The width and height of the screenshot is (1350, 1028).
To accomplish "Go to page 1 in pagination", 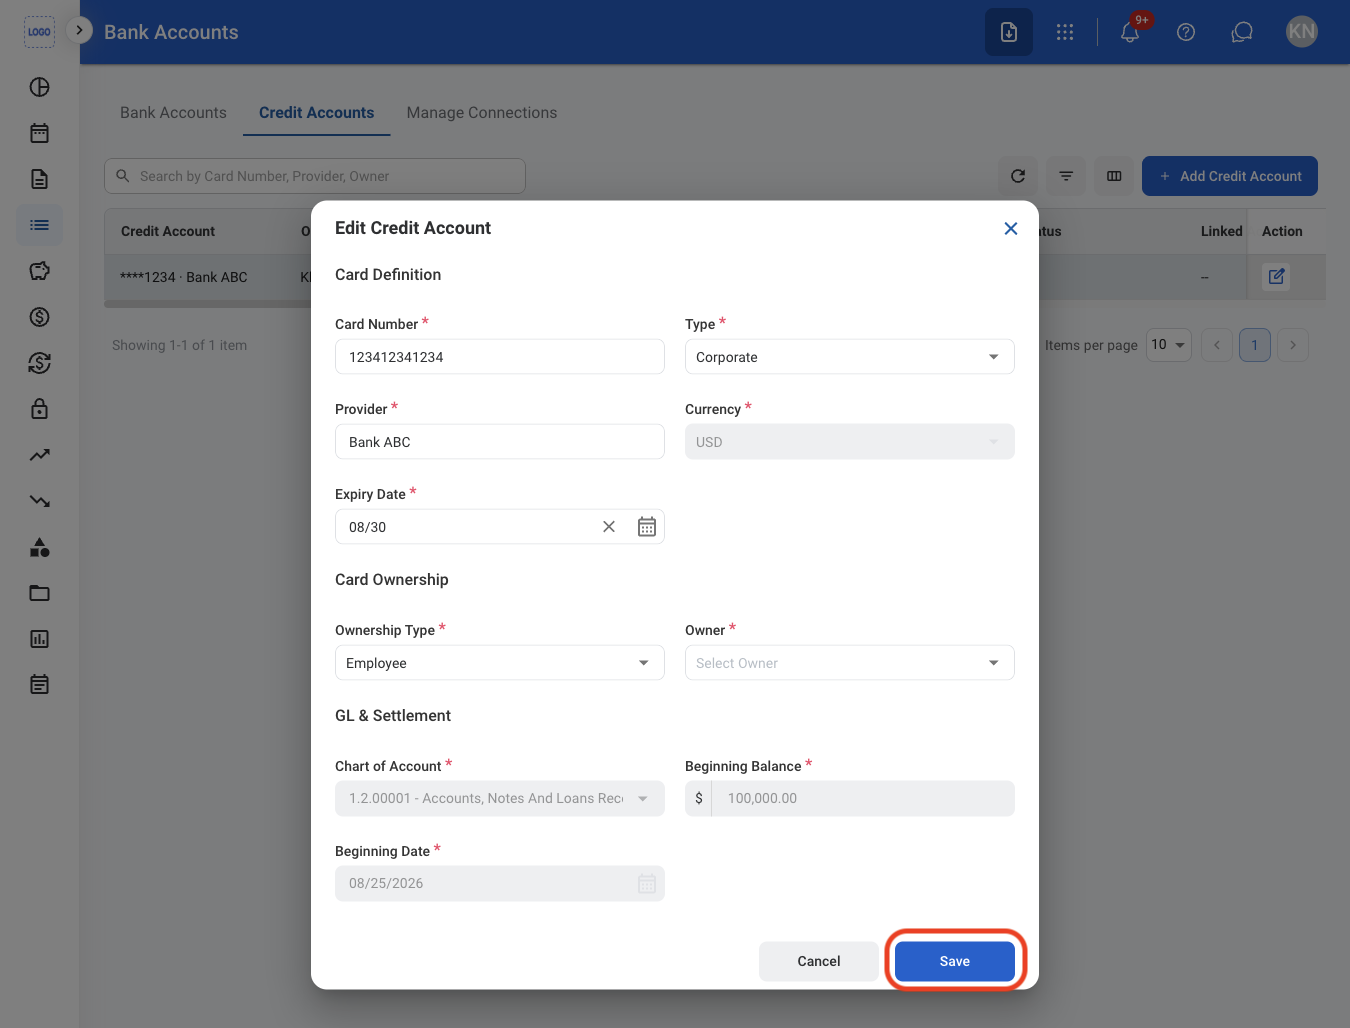I will tap(1255, 345).
